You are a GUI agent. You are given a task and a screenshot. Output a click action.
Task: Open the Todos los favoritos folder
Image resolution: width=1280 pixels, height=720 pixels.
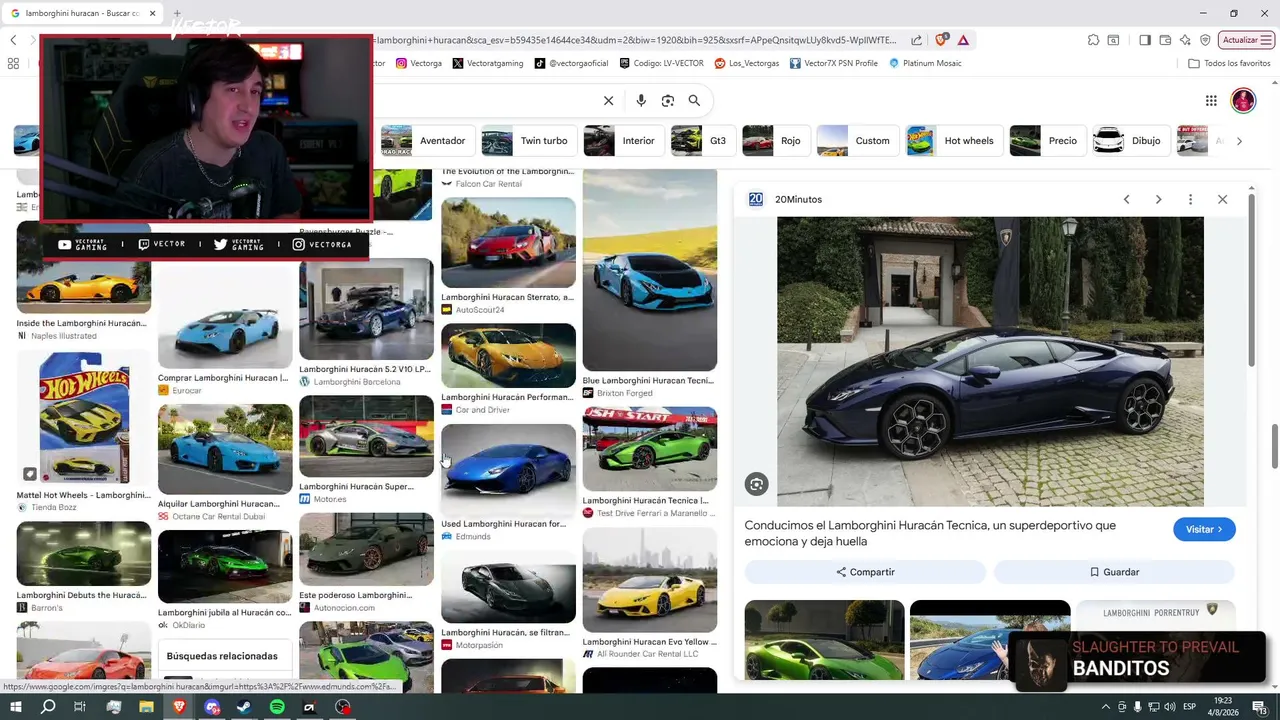click(x=1229, y=63)
